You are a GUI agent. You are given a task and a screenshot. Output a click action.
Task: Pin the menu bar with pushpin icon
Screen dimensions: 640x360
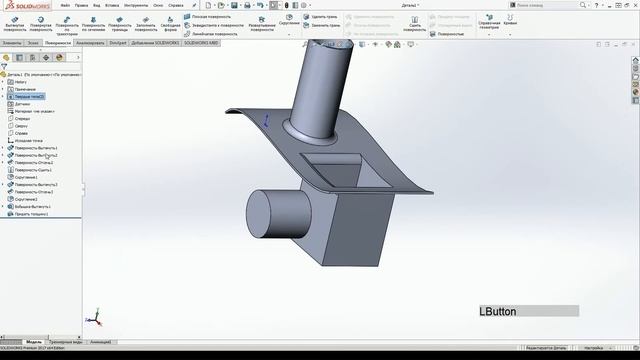[194, 5]
